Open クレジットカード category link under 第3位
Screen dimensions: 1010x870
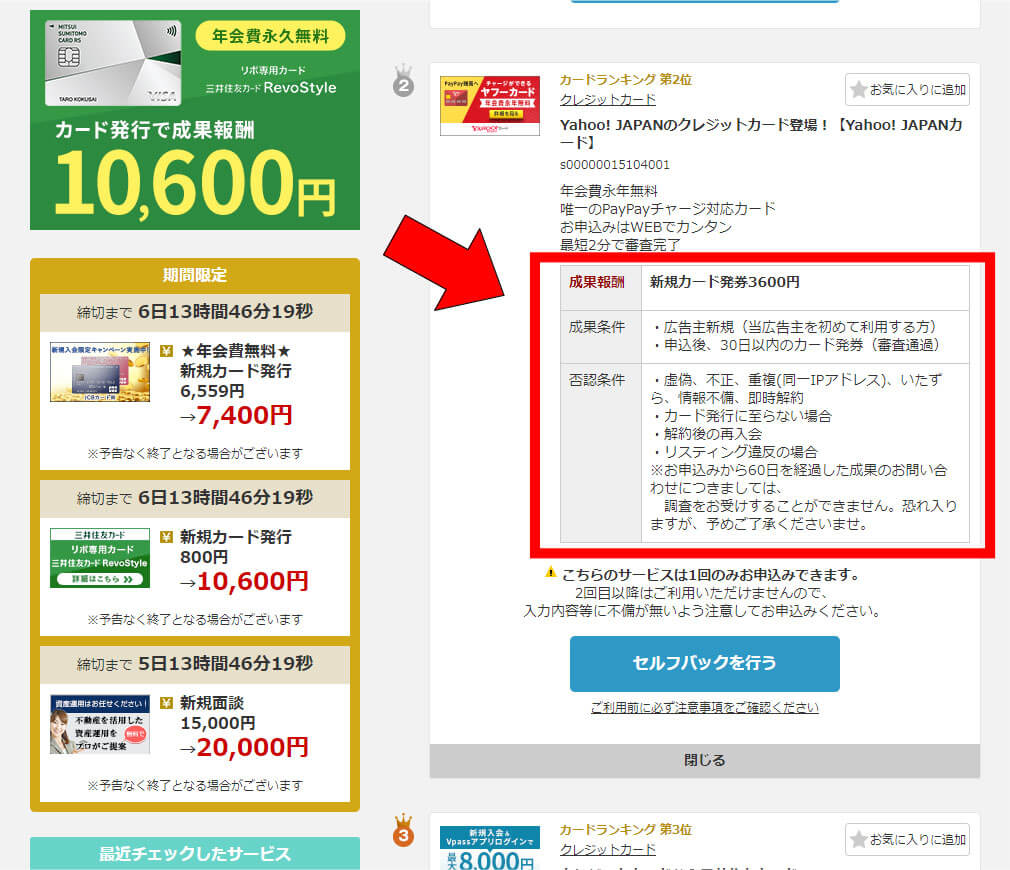[607, 849]
